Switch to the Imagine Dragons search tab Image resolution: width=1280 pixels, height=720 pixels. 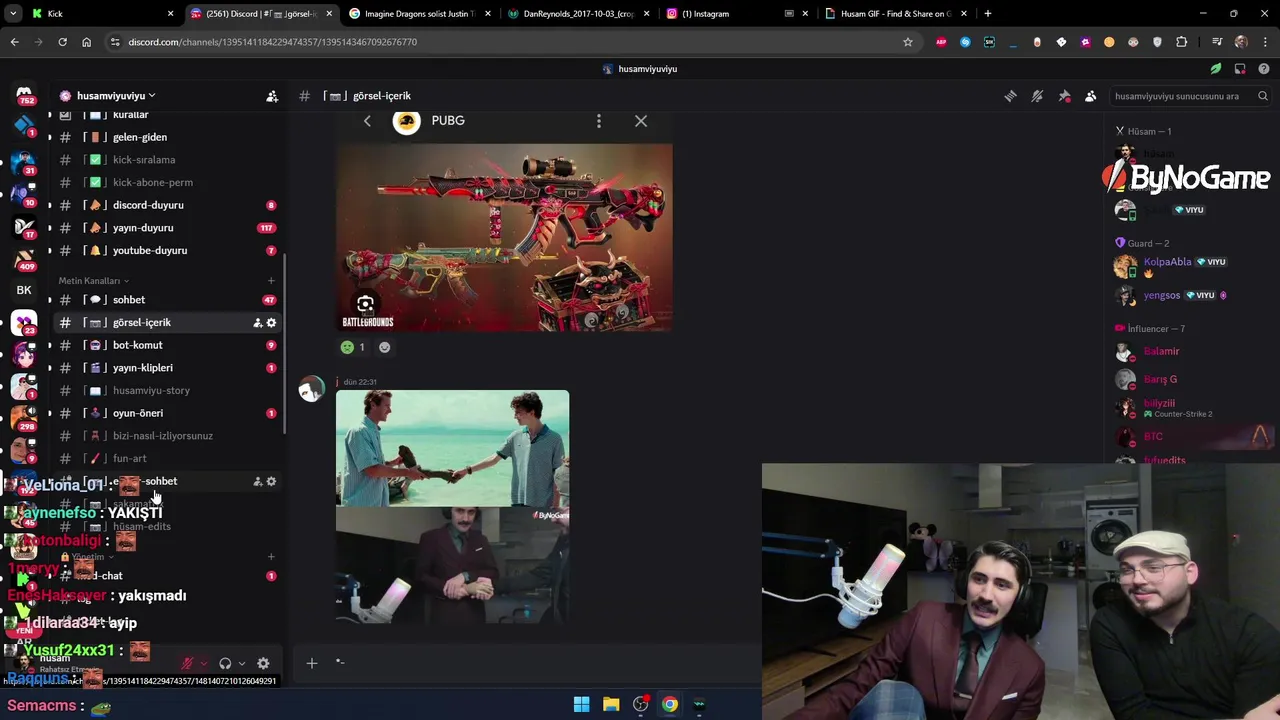[420, 14]
